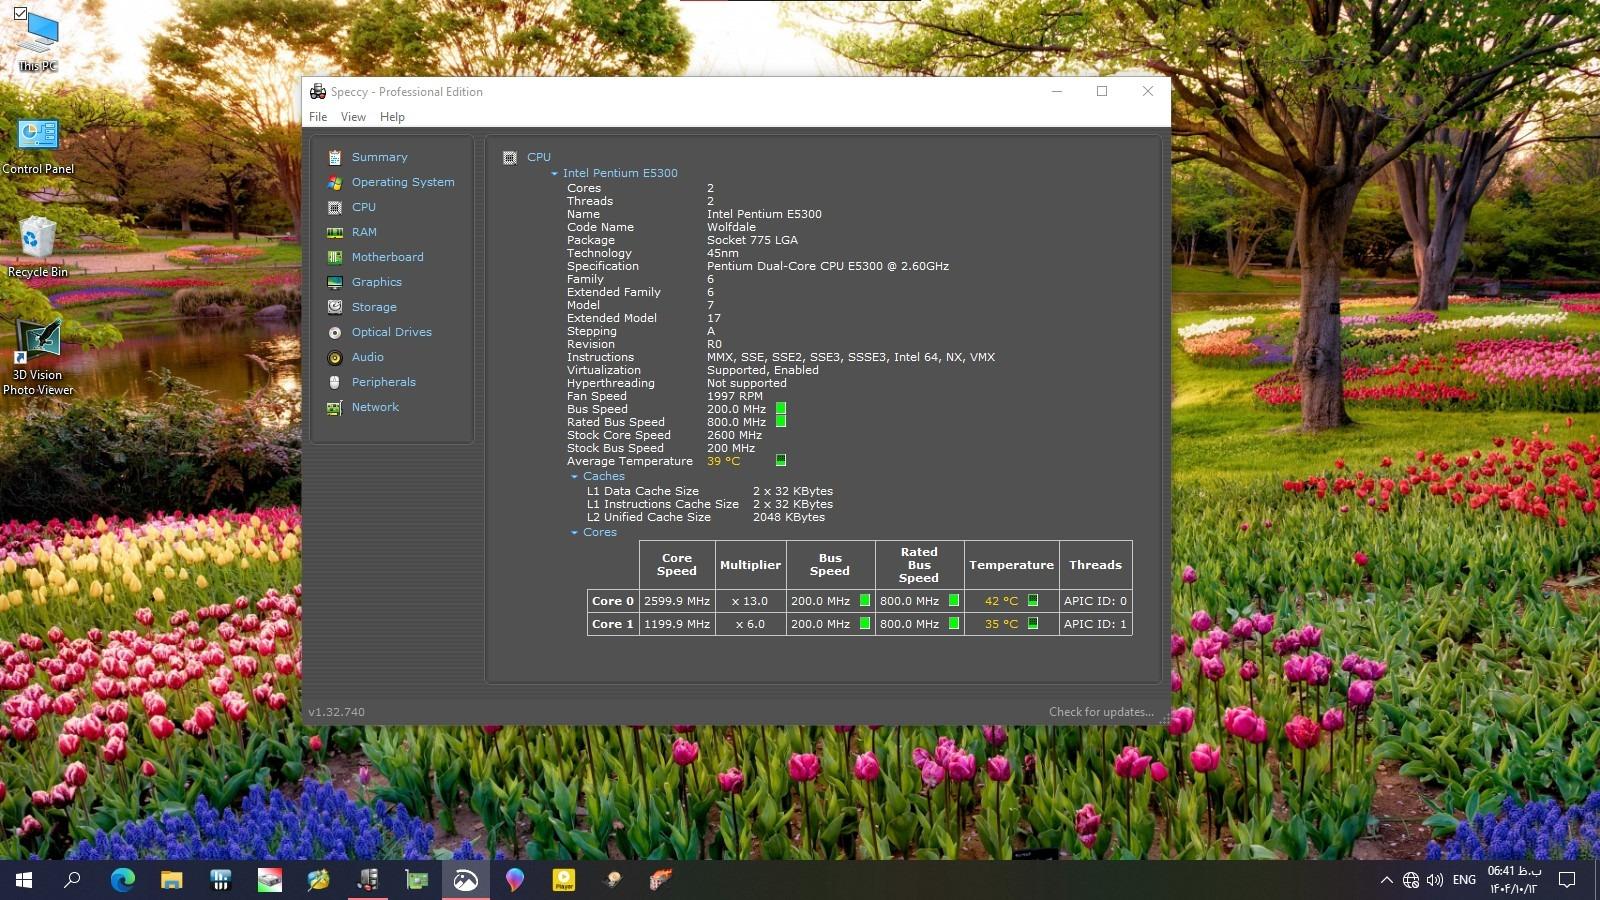Click the RAM icon in sidebar
Screen dimensions: 1600x900
click(335, 232)
